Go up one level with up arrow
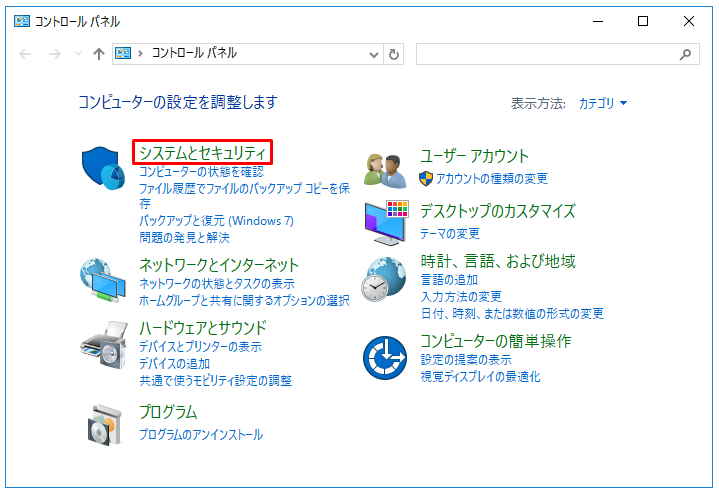 99,54
